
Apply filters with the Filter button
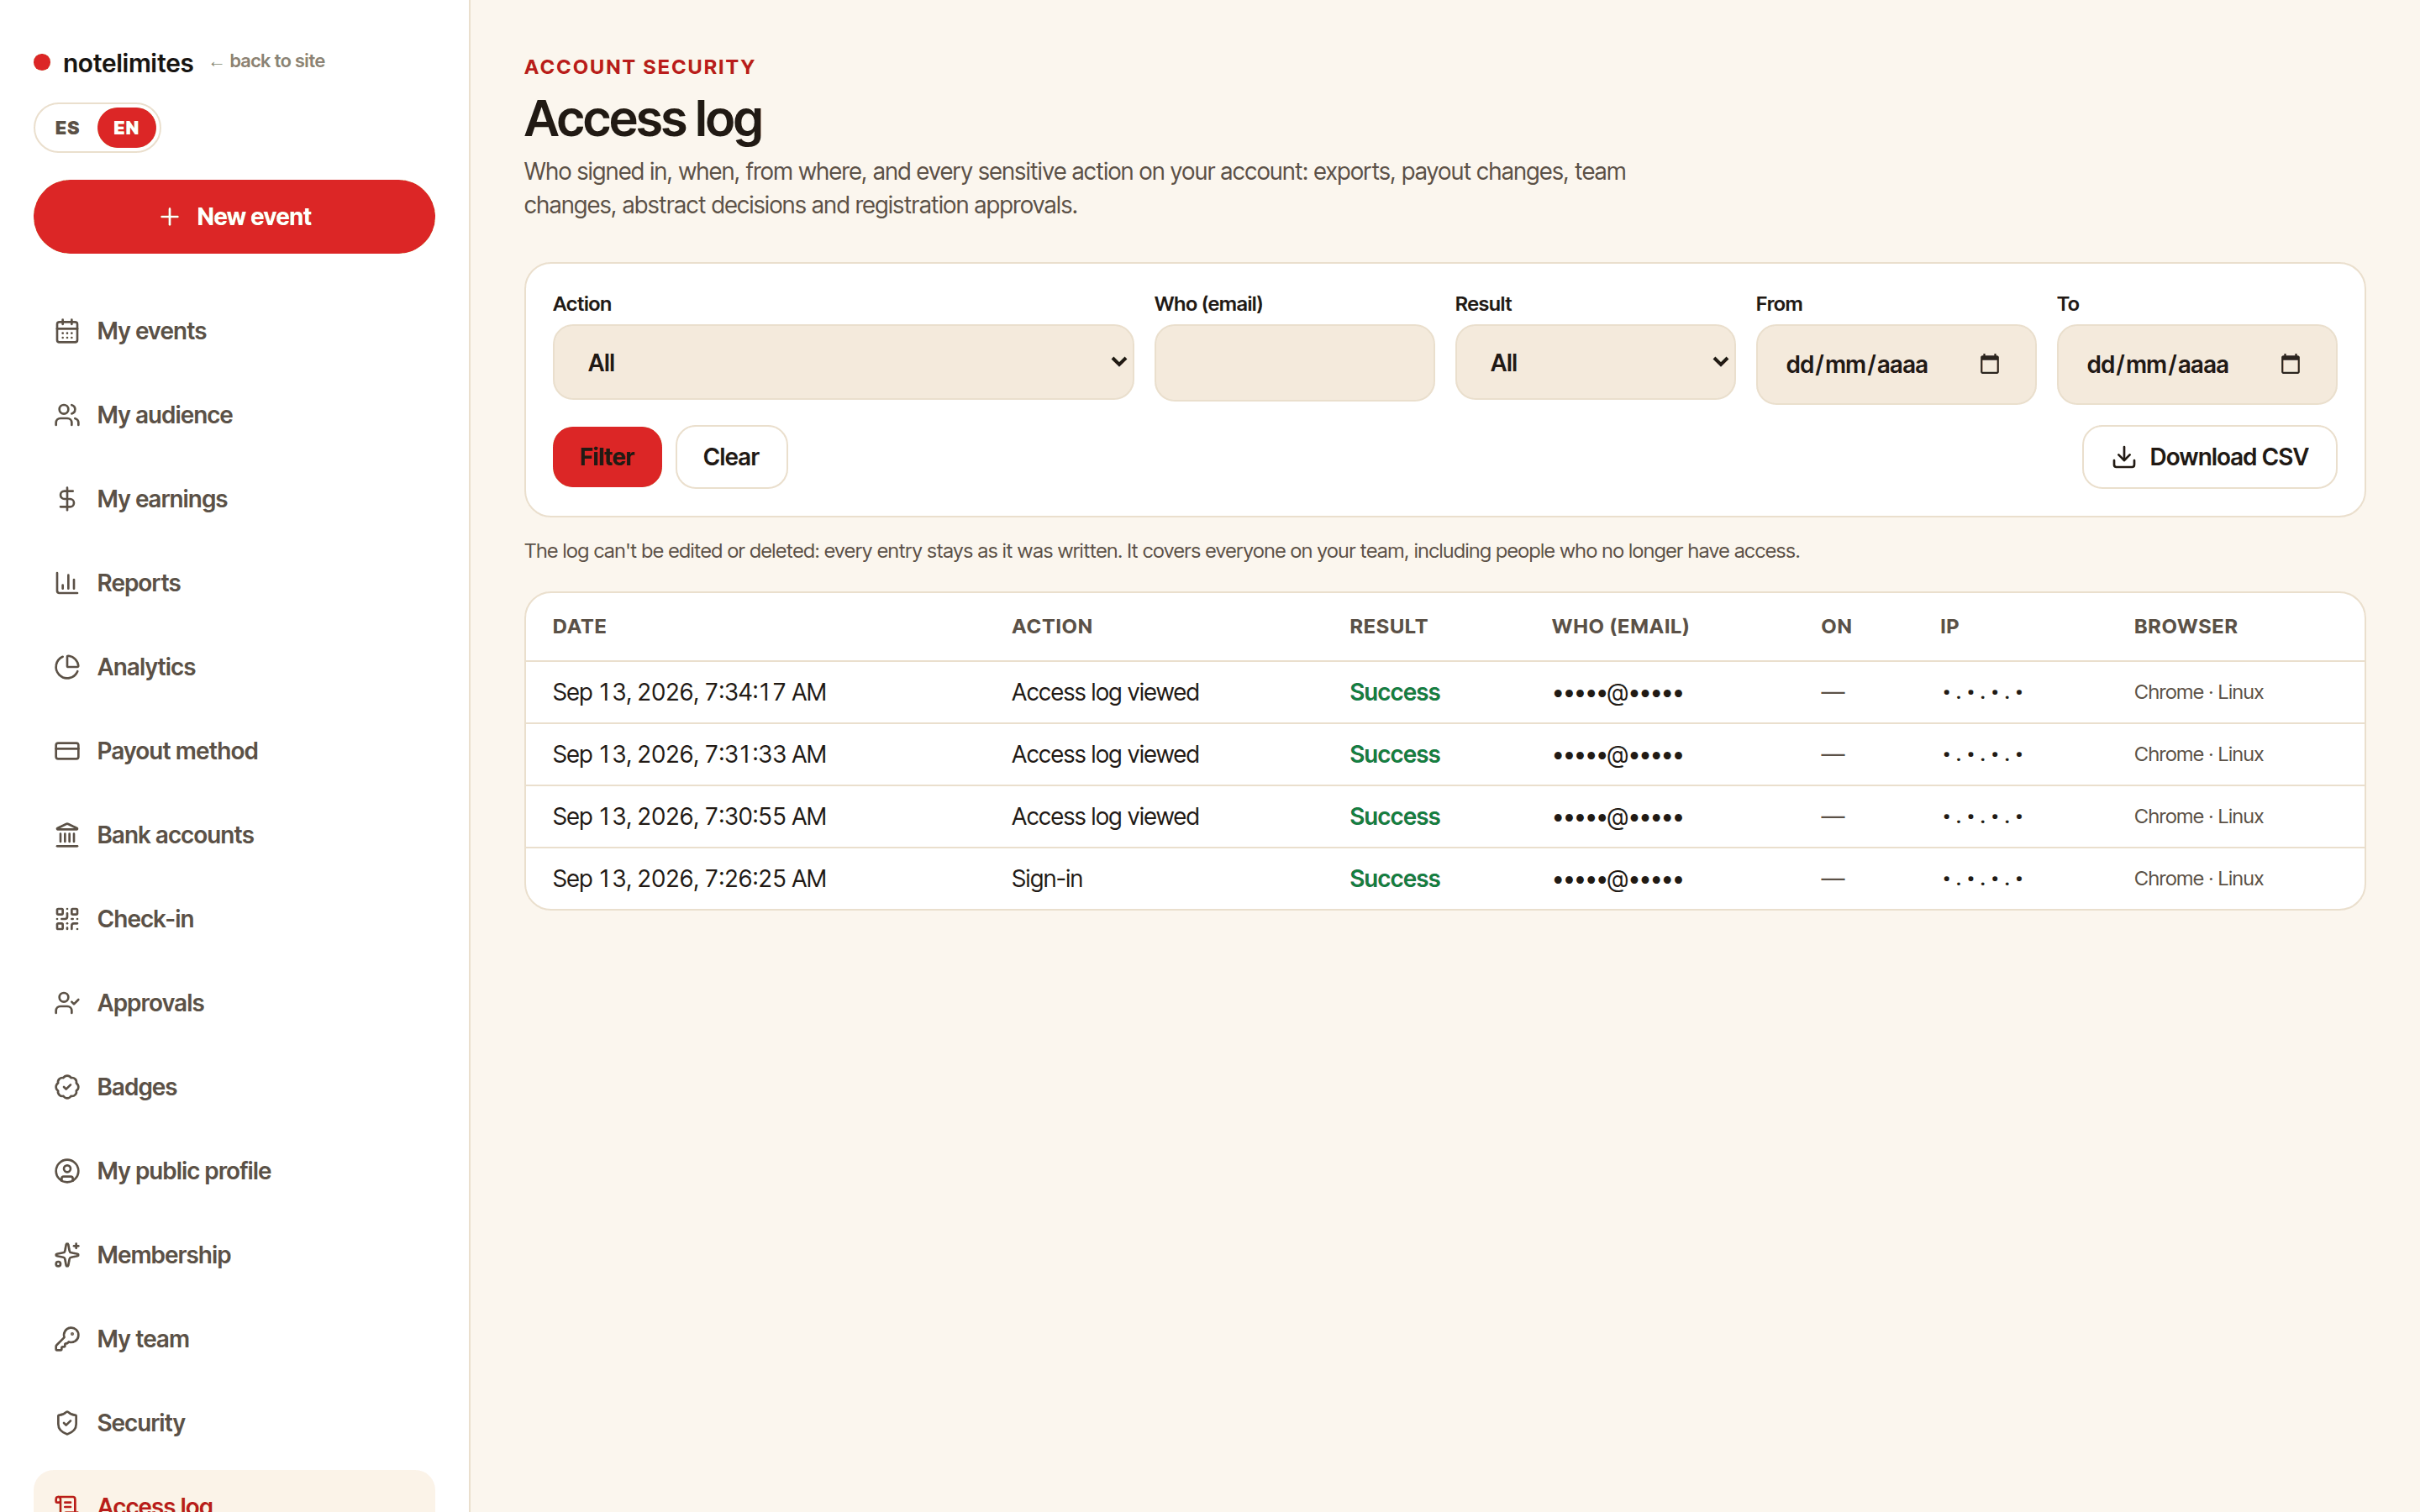(x=607, y=457)
